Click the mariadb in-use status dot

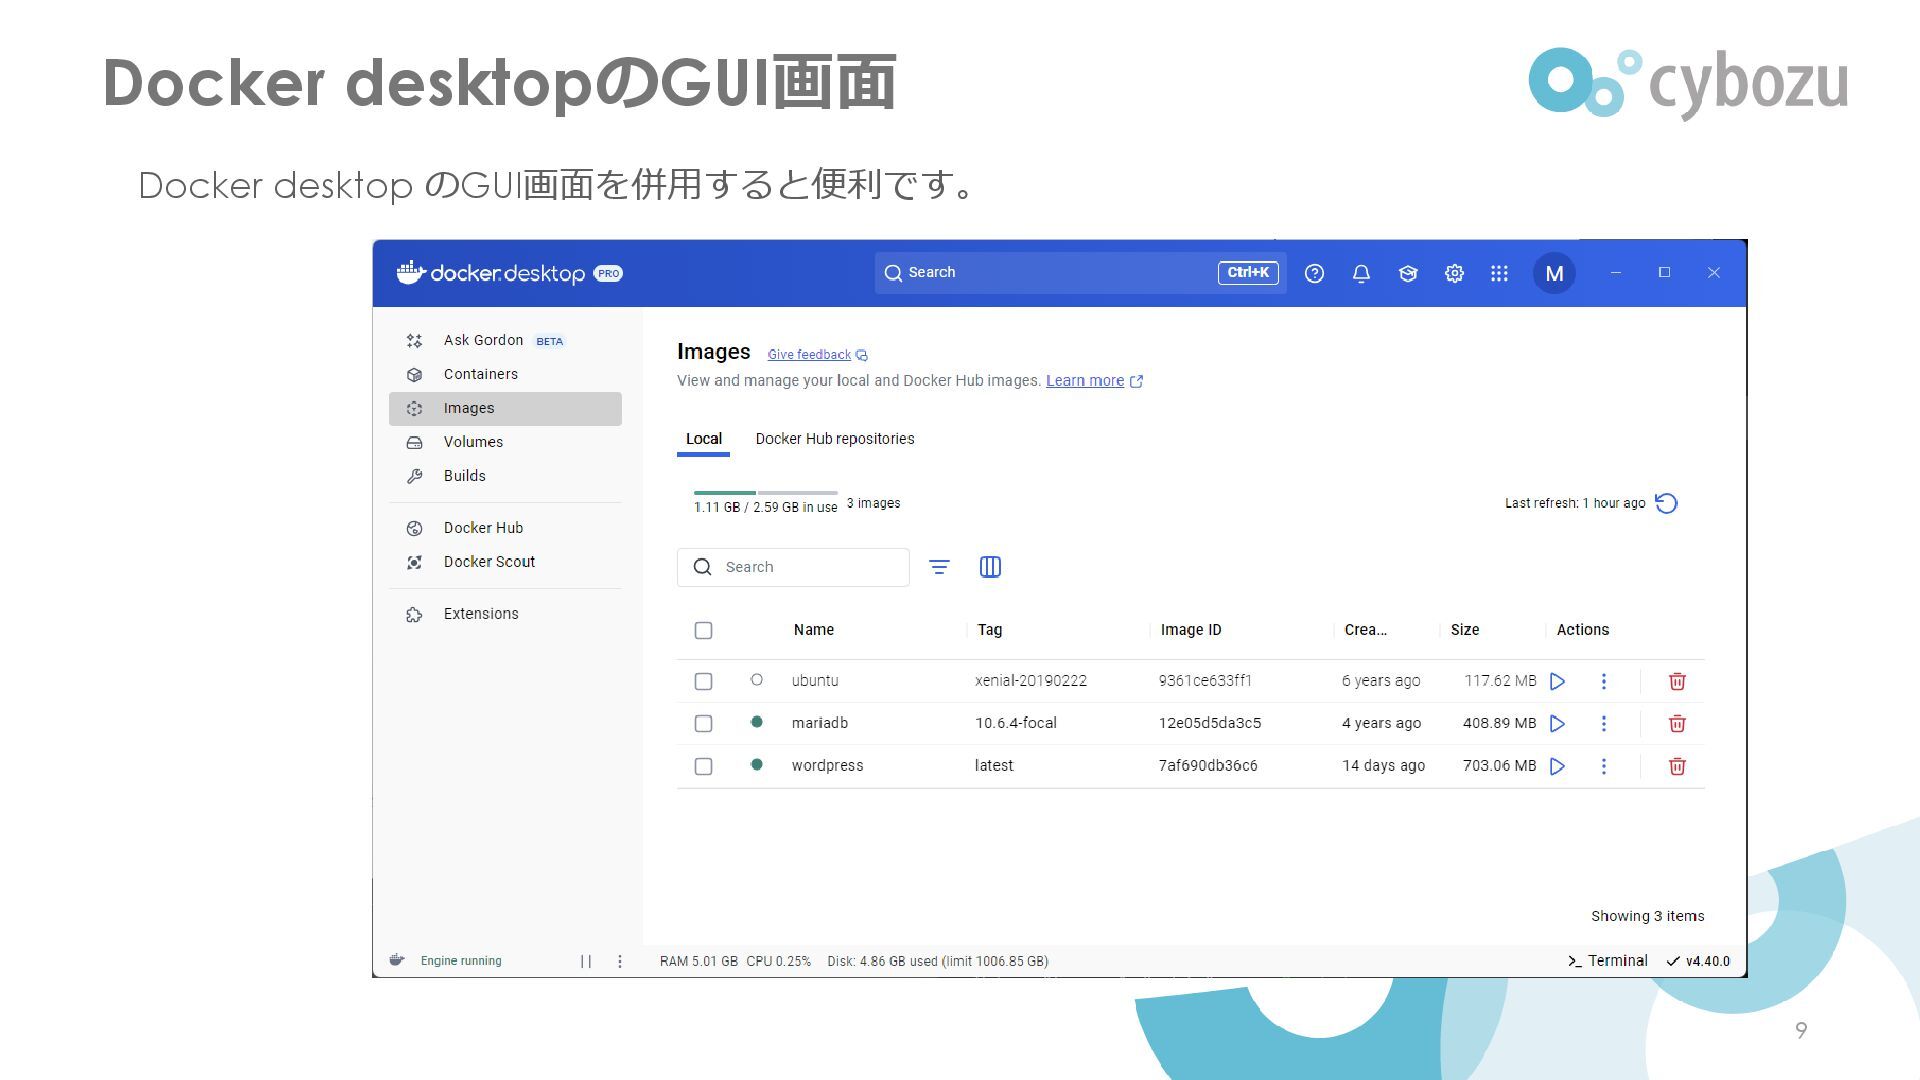[x=757, y=722]
